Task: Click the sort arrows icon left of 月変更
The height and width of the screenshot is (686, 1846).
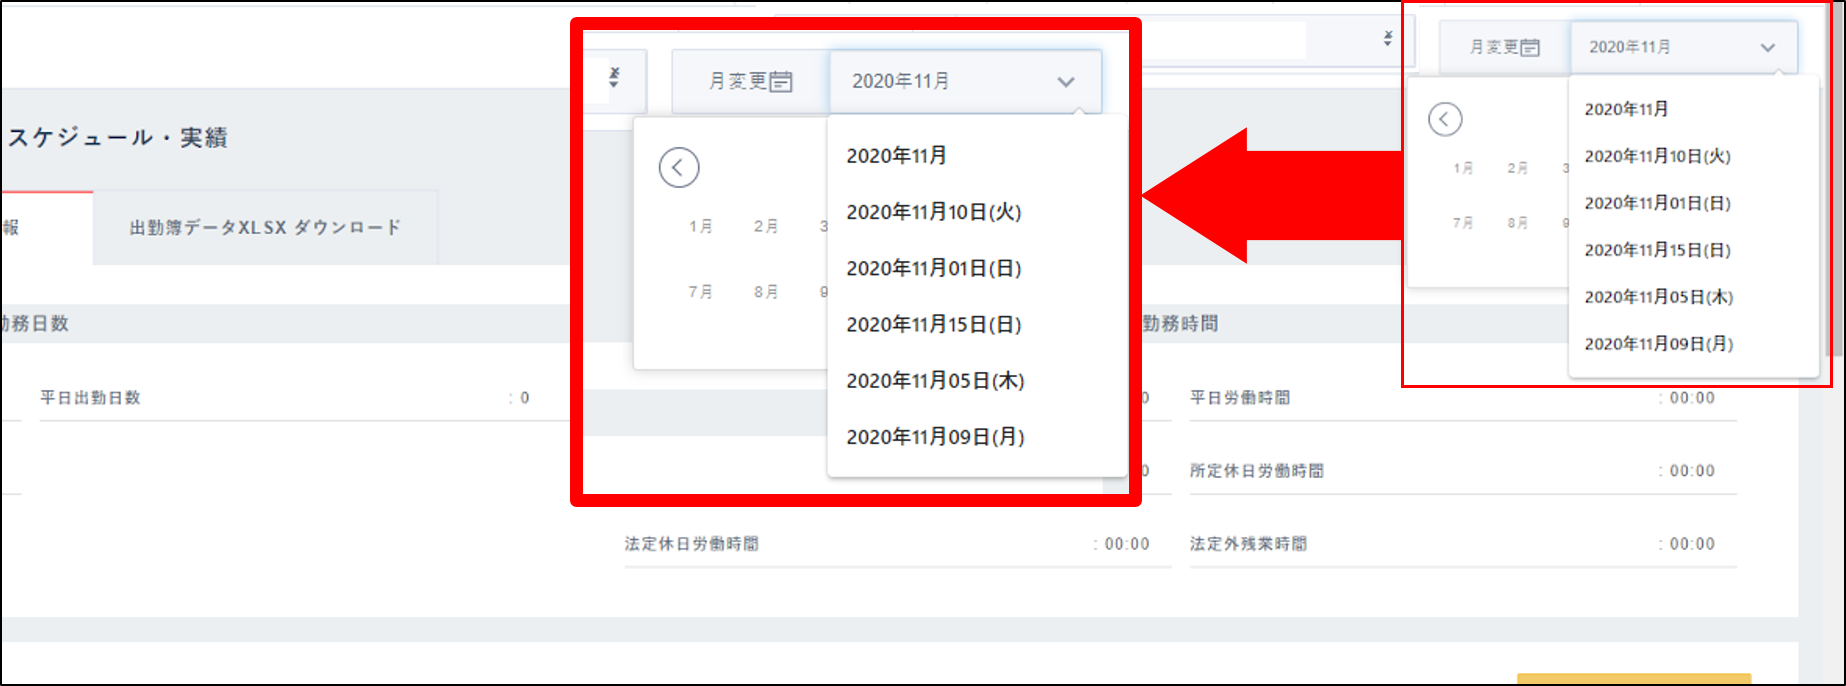Action: coord(614,77)
